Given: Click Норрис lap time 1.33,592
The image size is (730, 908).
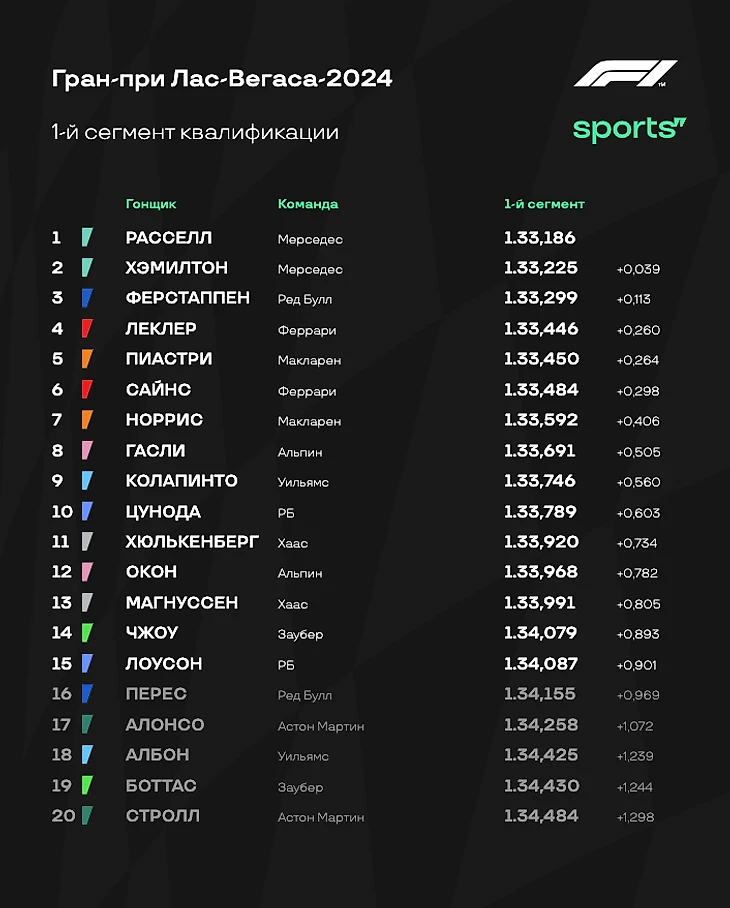Looking at the screenshot, I should point(541,419).
